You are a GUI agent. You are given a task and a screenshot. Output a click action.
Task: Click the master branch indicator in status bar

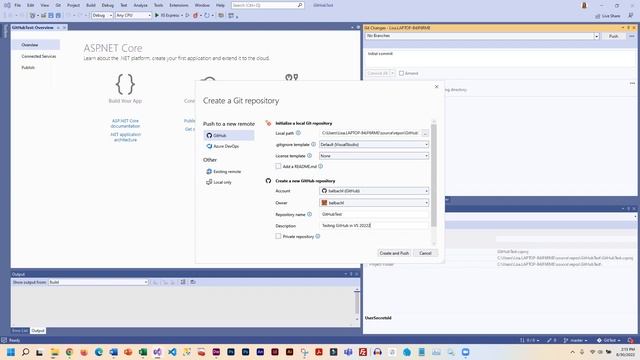pyautogui.click(x=576, y=340)
